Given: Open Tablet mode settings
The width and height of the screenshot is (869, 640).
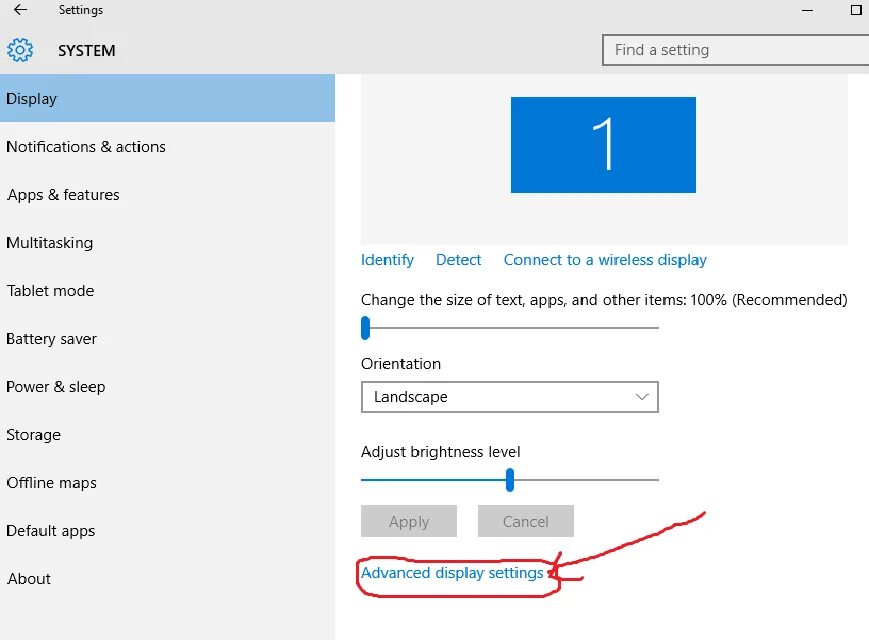Looking at the screenshot, I should click(167, 290).
